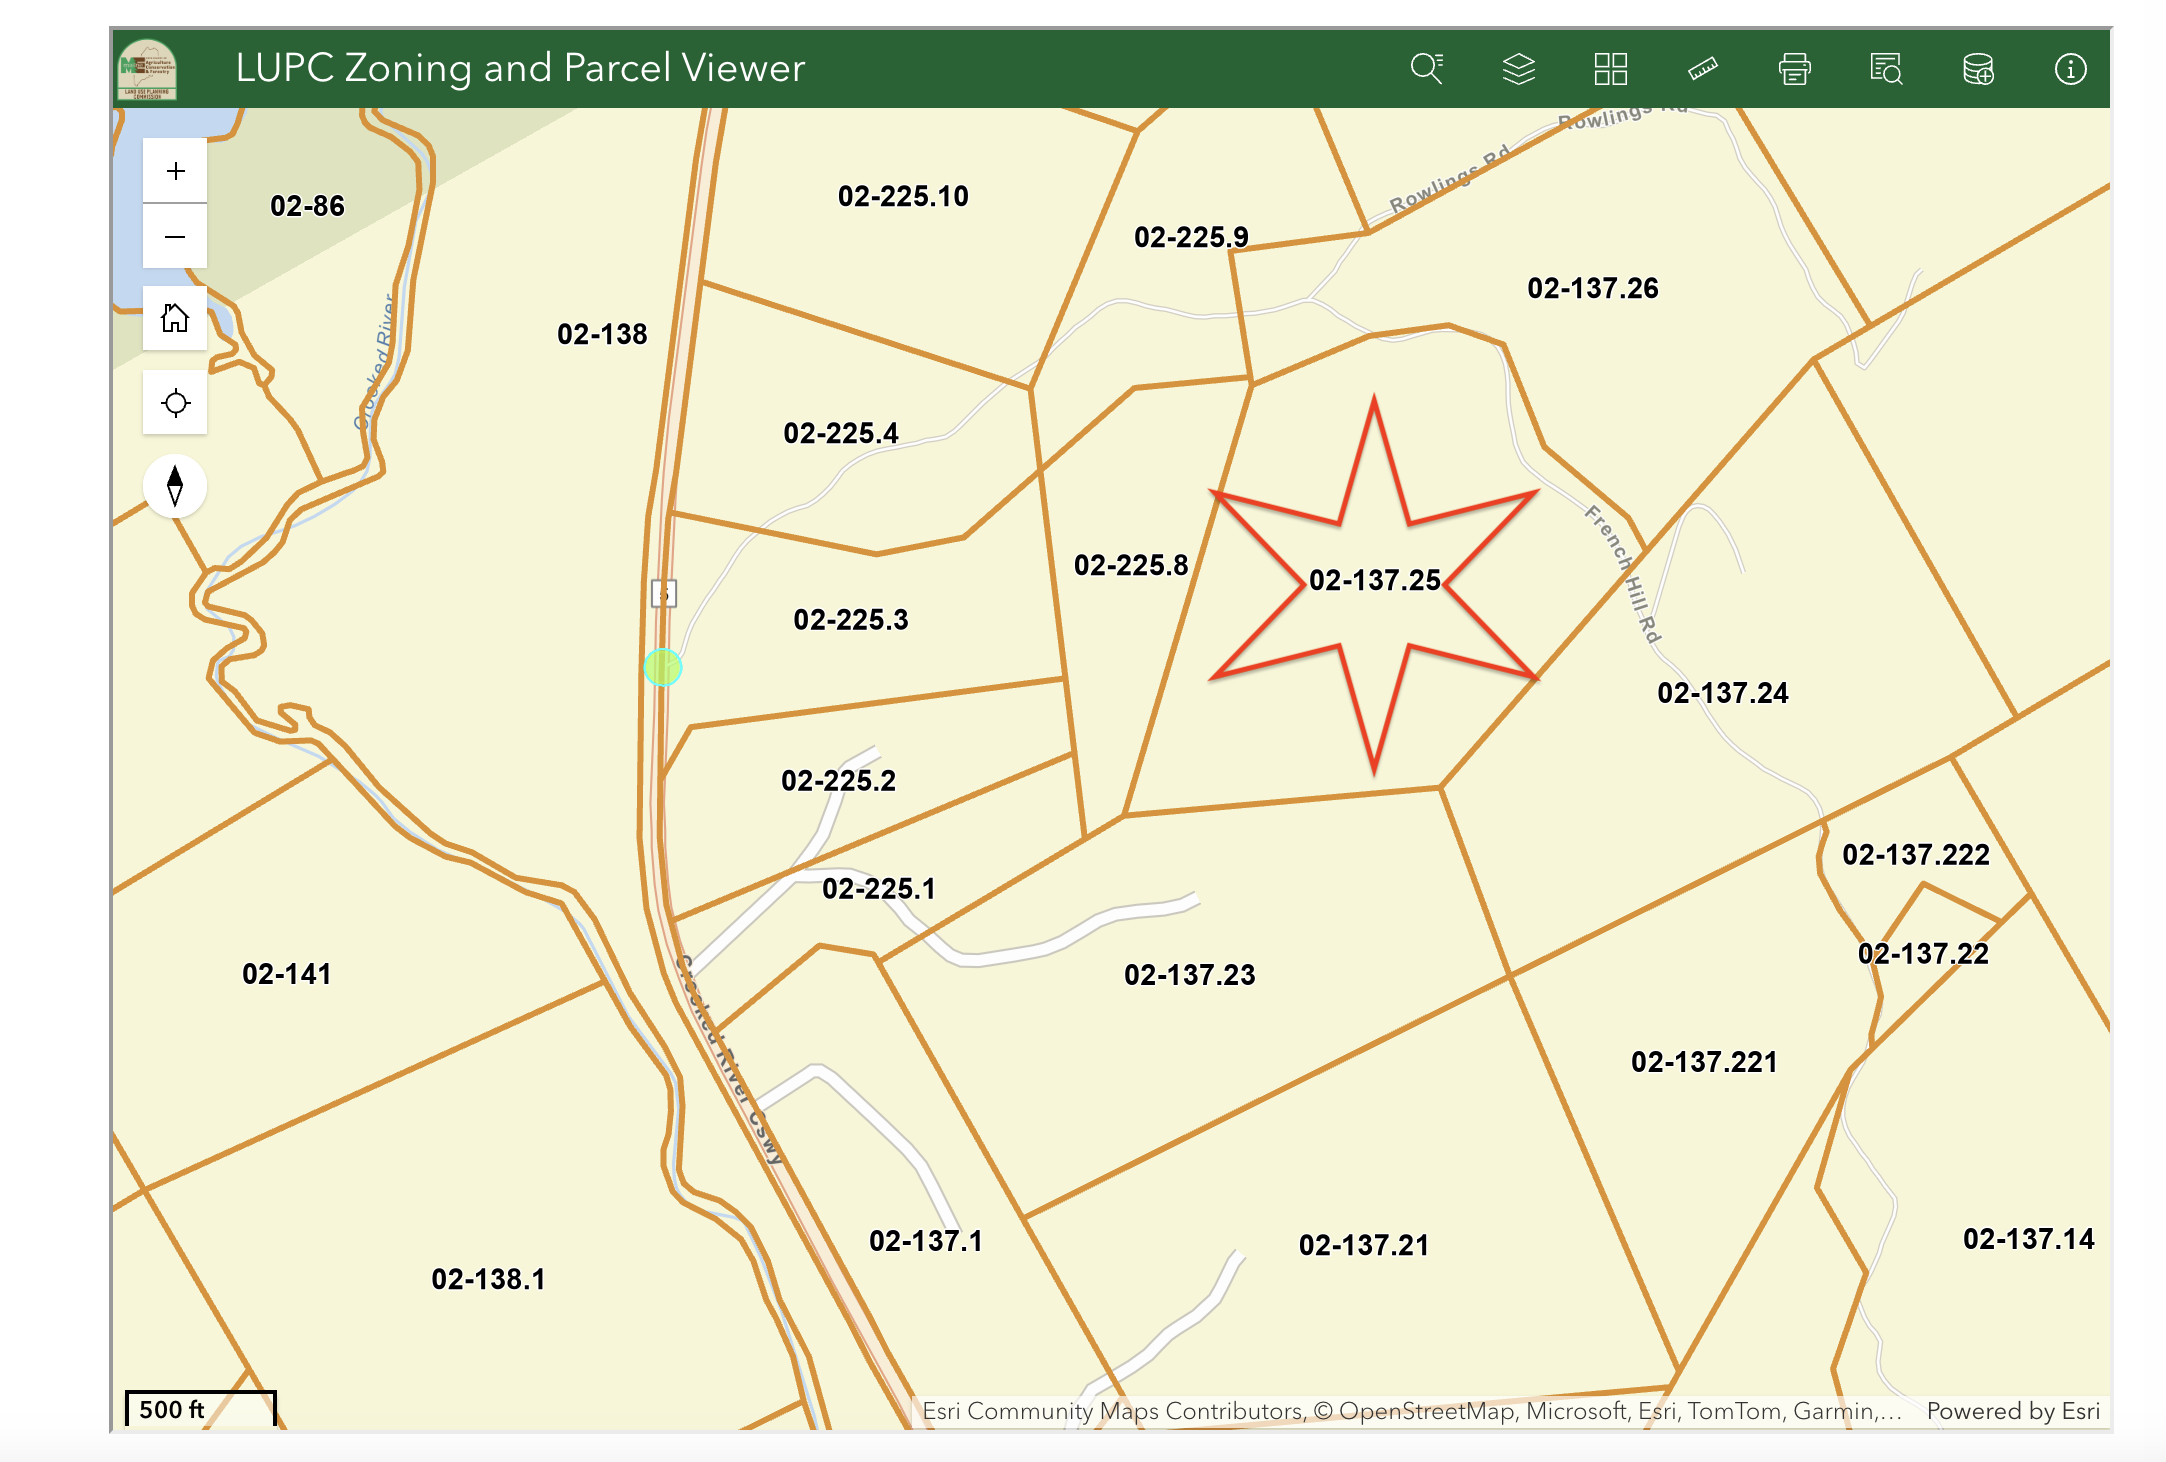This screenshot has width=2166, height=1462.
Task: Click the Powered by Esri link
Action: (x=2012, y=1411)
